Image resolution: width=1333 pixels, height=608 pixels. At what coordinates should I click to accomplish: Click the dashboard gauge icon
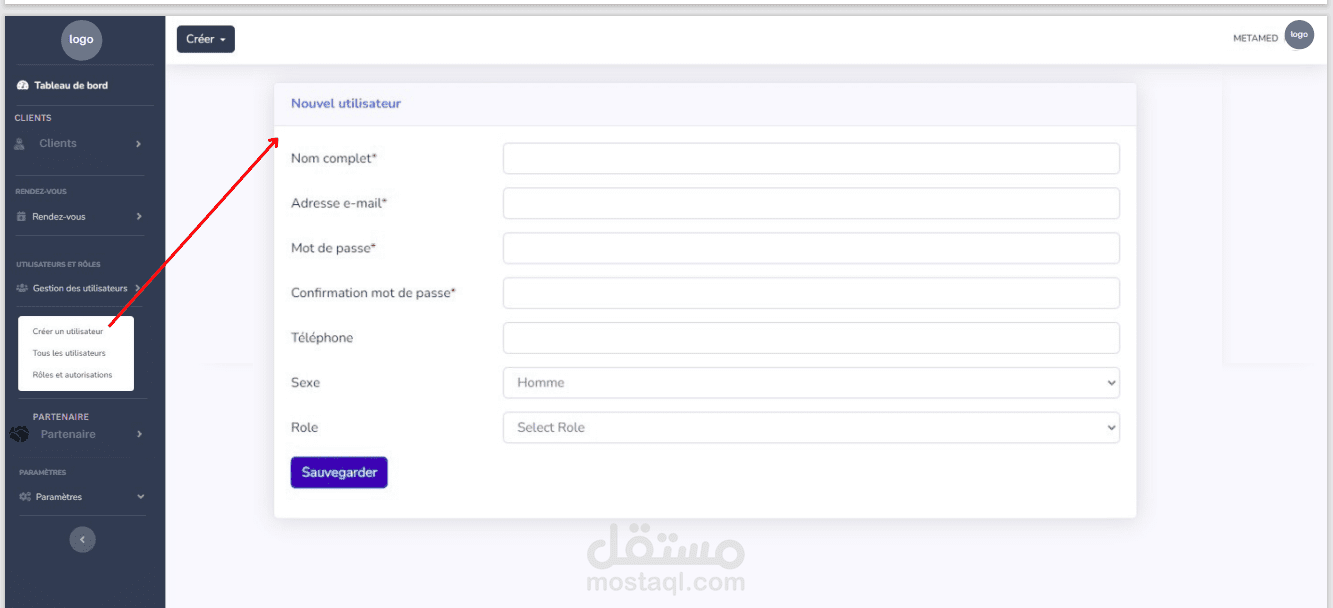(x=22, y=85)
